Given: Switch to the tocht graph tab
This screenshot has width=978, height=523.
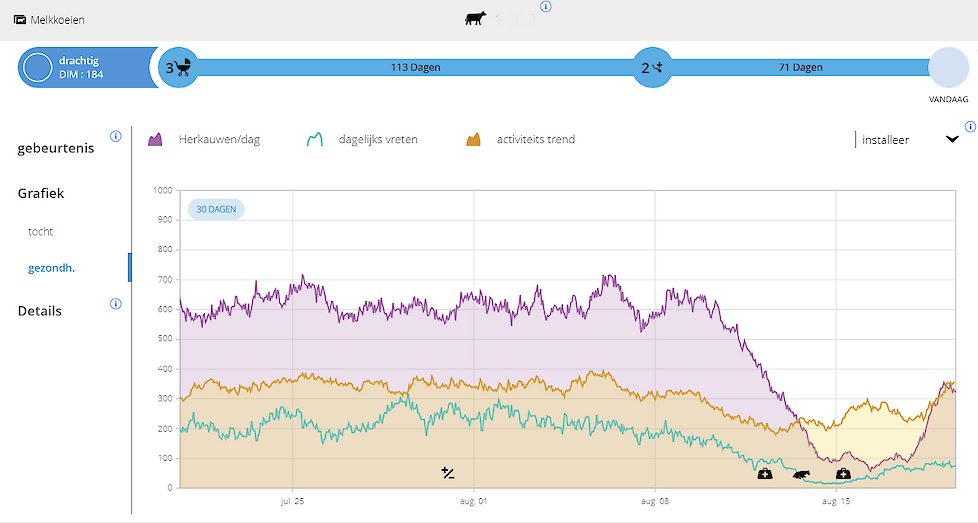Looking at the screenshot, I should (x=41, y=231).
